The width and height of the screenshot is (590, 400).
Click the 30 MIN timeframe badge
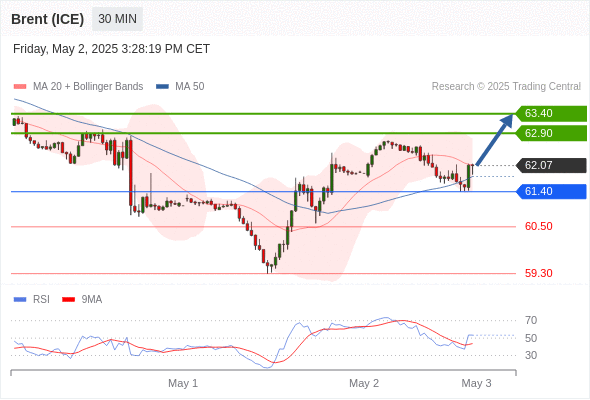point(117,19)
